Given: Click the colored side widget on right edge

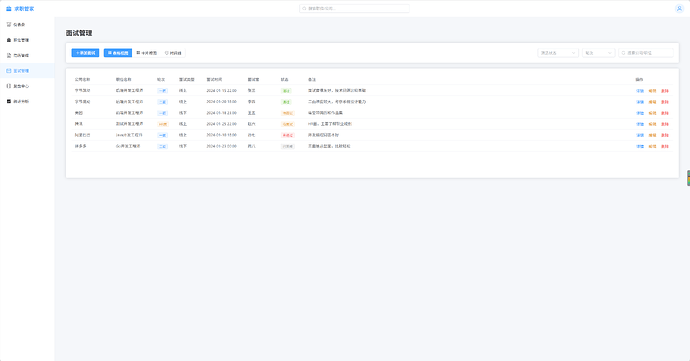Looking at the screenshot, I should coord(688,178).
